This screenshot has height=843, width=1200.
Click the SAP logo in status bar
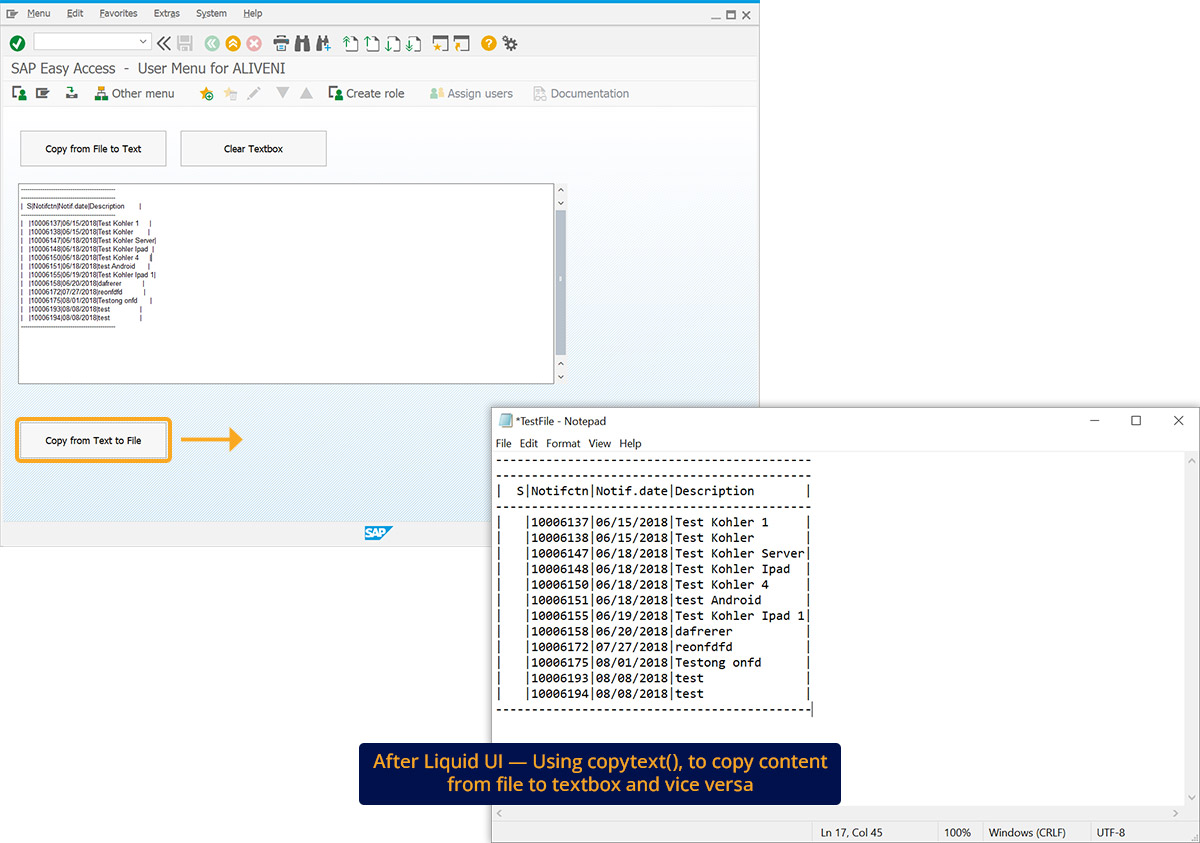(x=378, y=533)
